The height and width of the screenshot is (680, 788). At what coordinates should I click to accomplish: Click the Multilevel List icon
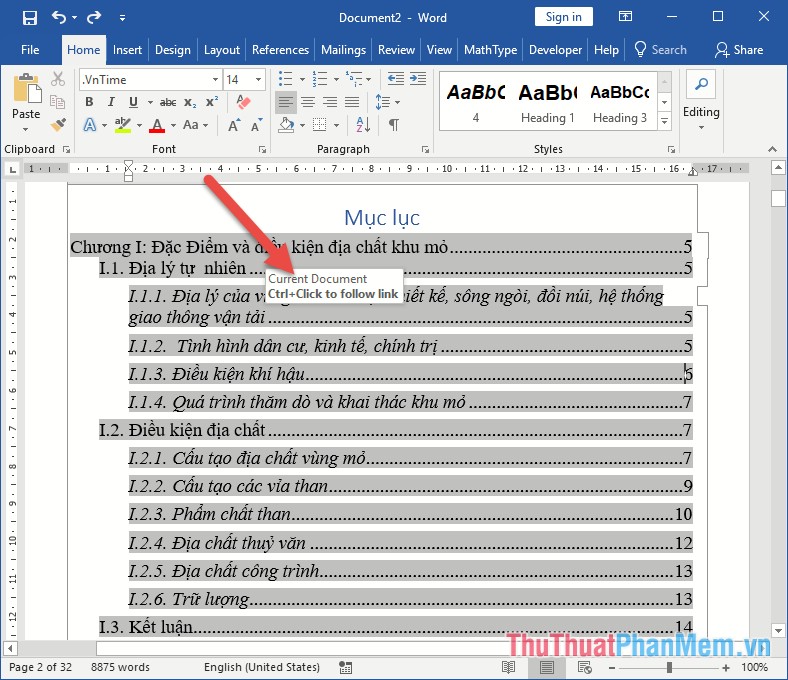354,79
